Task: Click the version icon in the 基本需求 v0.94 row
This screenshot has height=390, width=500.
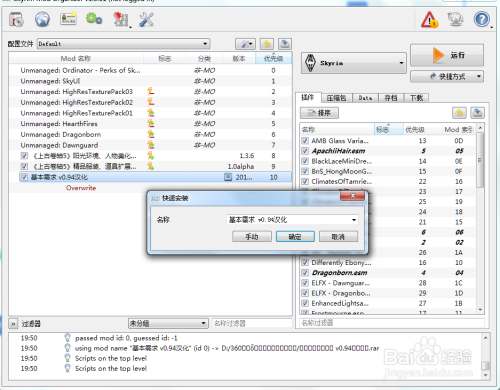Action: [228, 177]
